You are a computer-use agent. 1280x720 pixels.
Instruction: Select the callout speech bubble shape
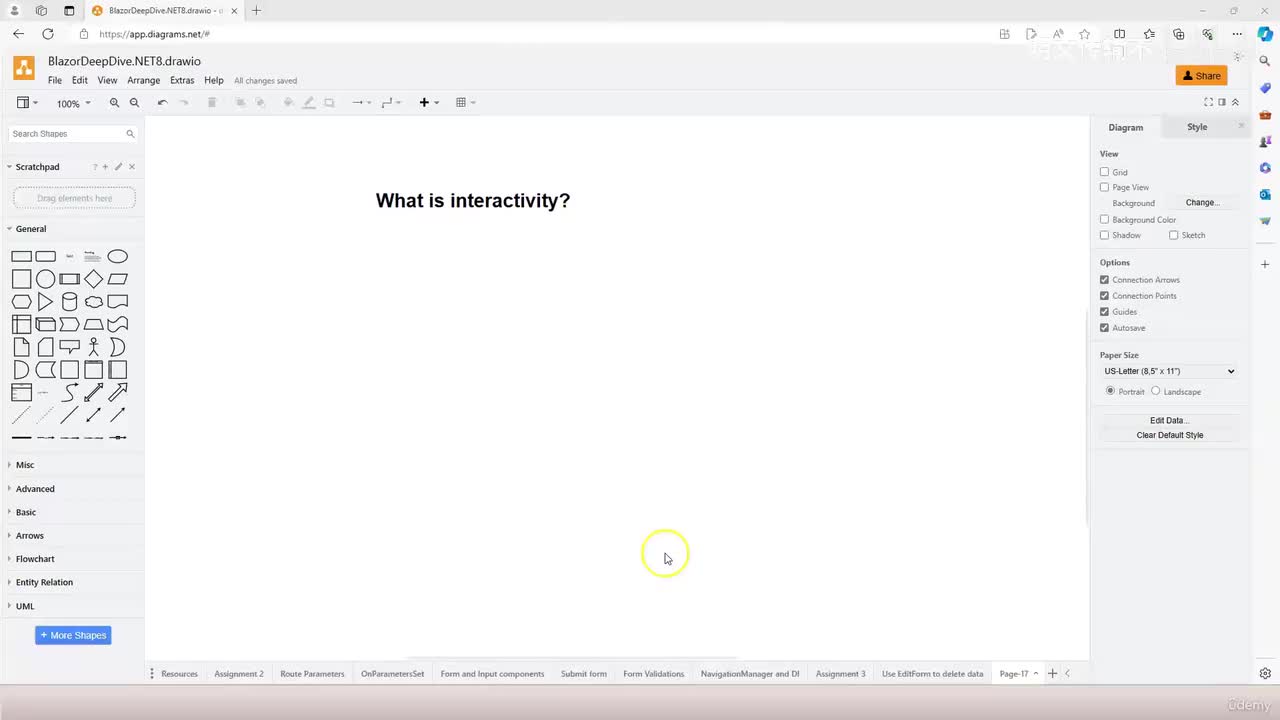tap(69, 347)
